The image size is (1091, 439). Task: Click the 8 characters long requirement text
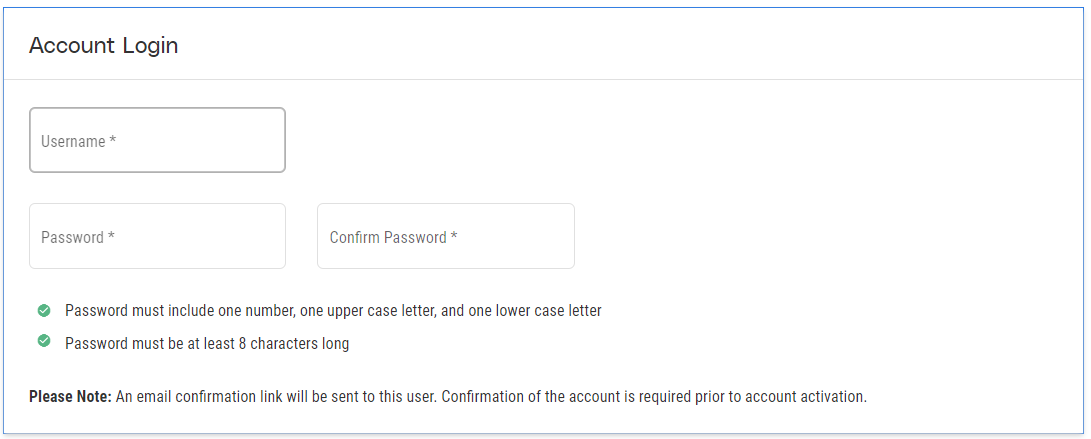[x=207, y=344]
